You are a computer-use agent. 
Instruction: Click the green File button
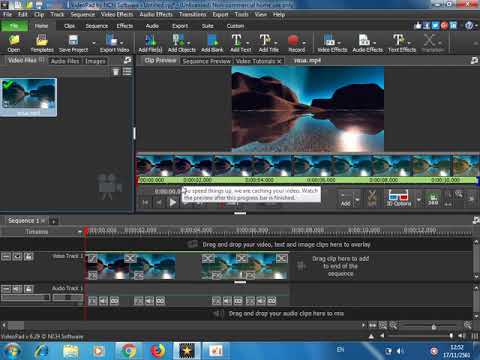14,26
